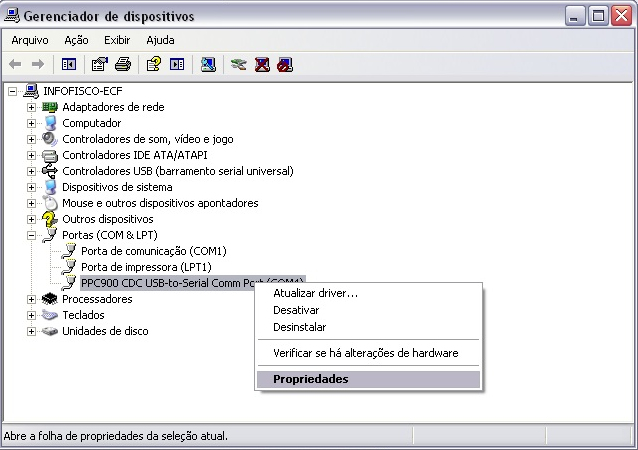This screenshot has height=450, width=638.
Task: Open the Ação menu
Action: (x=76, y=40)
